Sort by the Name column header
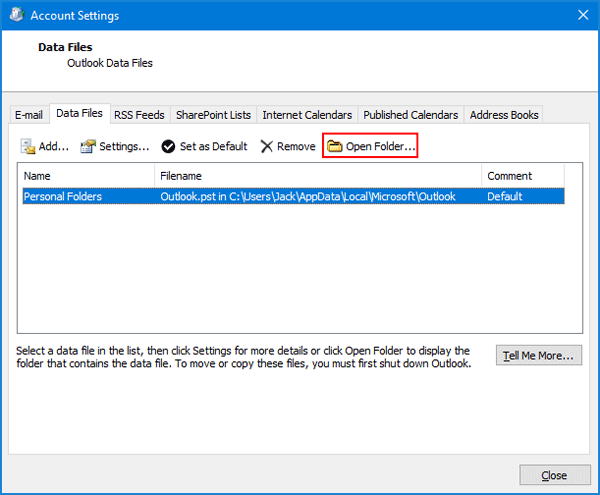The width and height of the screenshot is (600, 495). (86, 176)
